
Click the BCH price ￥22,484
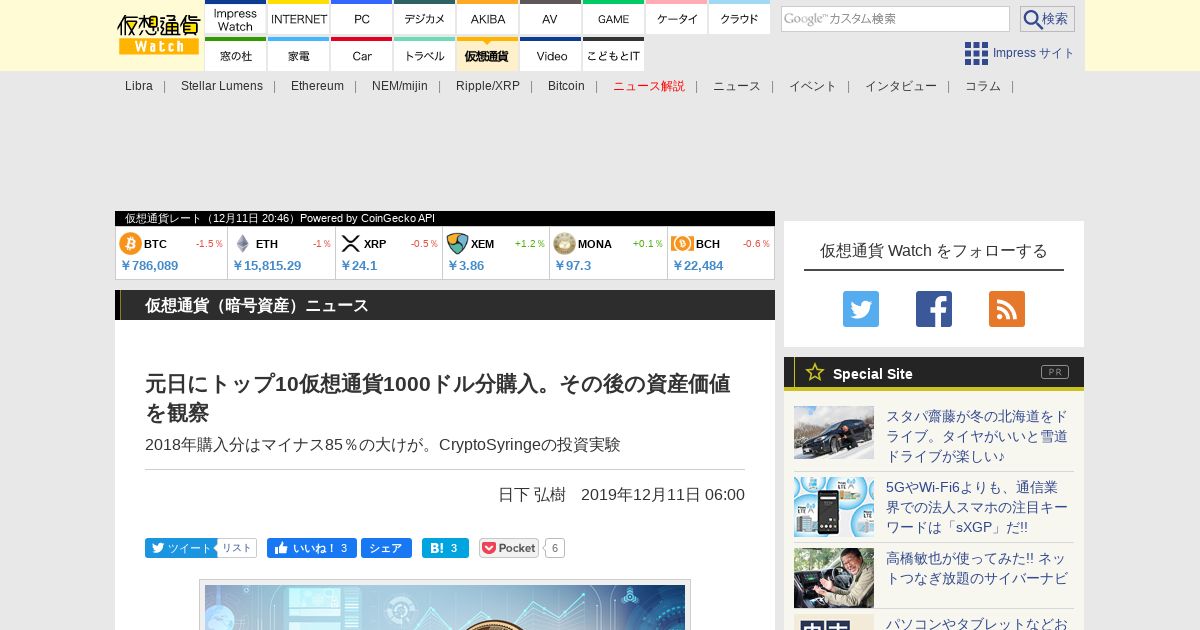(x=698, y=266)
